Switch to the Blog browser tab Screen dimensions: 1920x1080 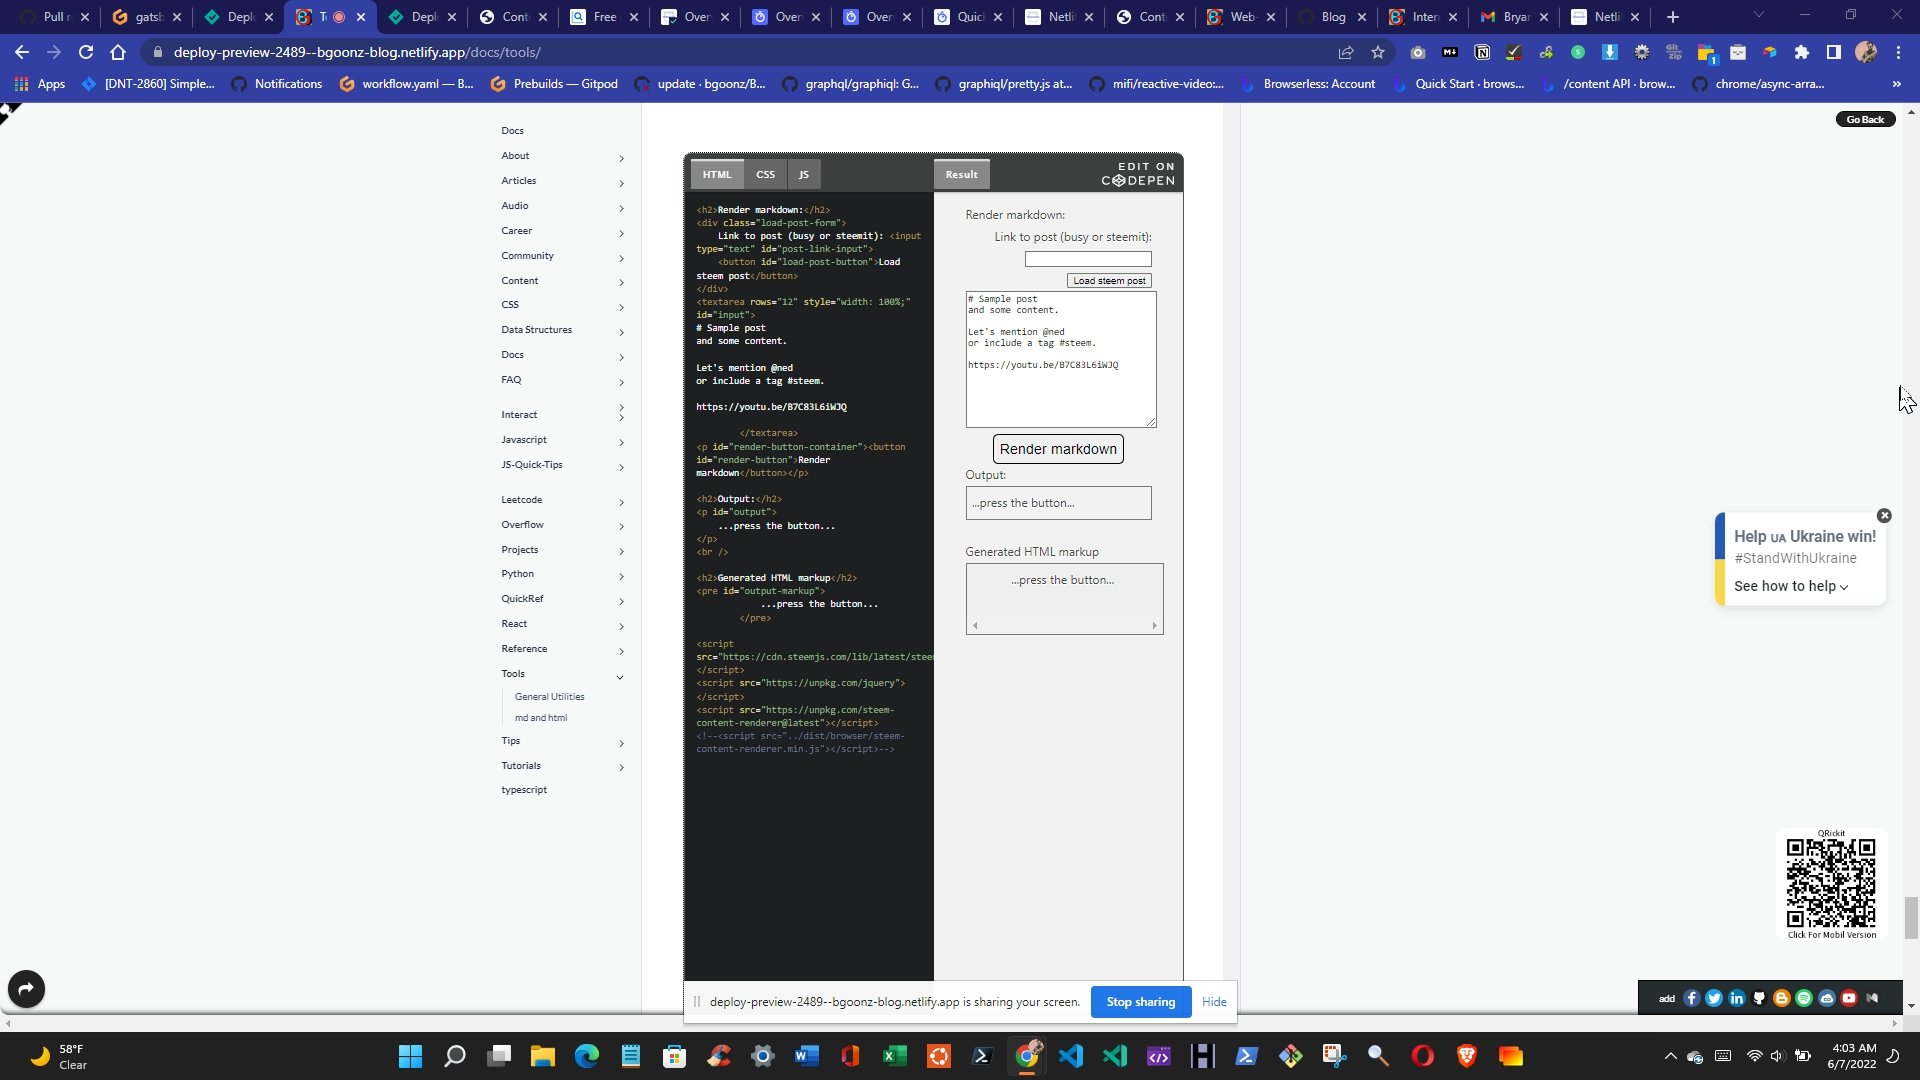[x=1333, y=17]
